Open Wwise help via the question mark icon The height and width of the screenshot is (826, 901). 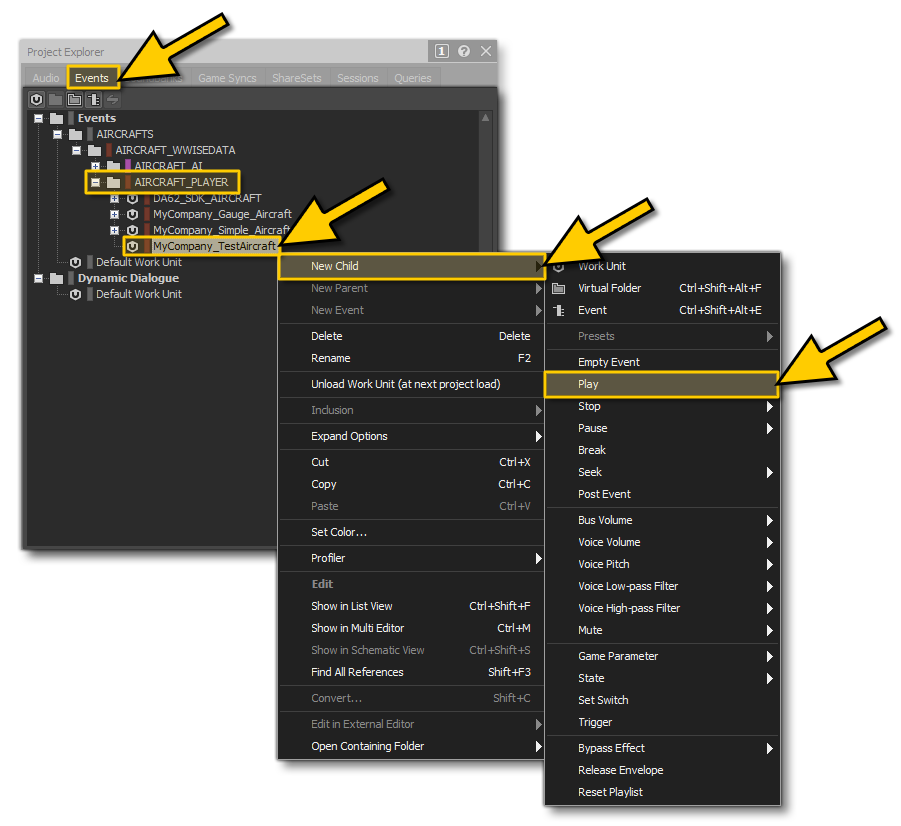[462, 51]
